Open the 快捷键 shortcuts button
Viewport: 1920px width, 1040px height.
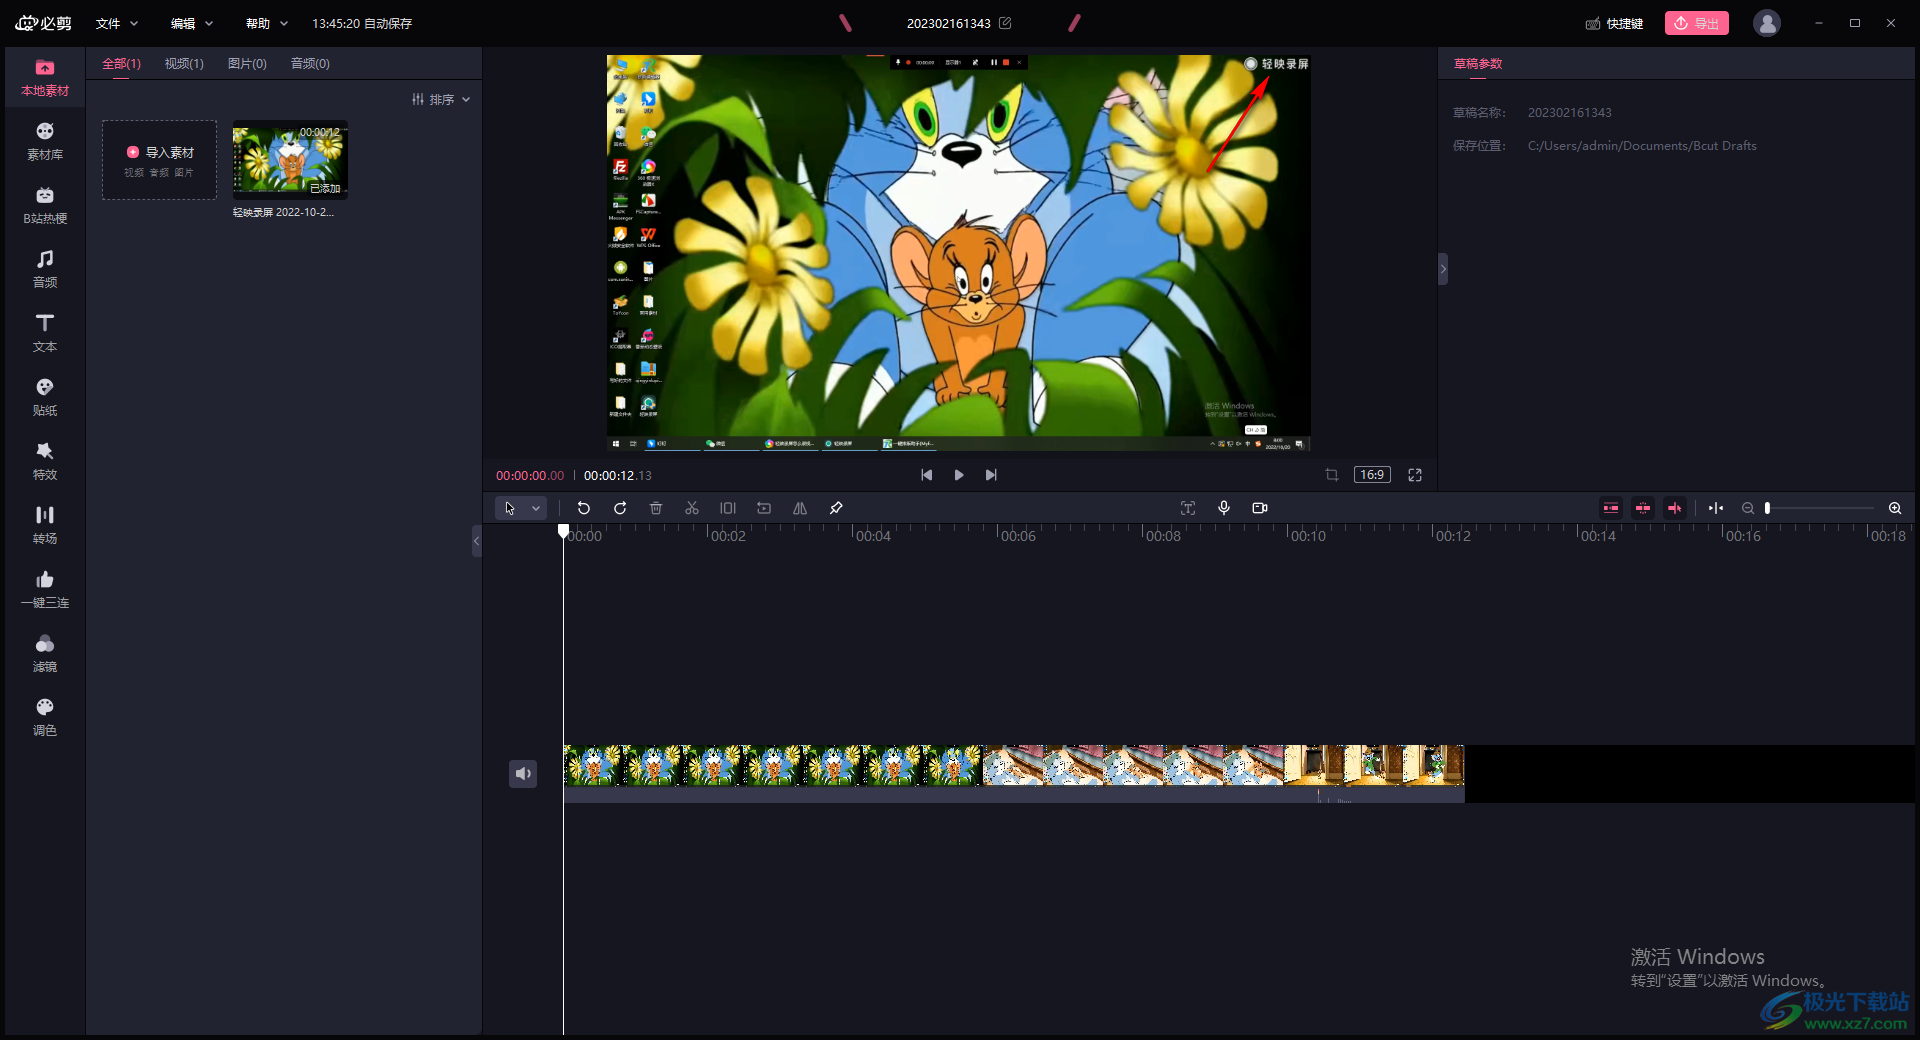(1614, 23)
